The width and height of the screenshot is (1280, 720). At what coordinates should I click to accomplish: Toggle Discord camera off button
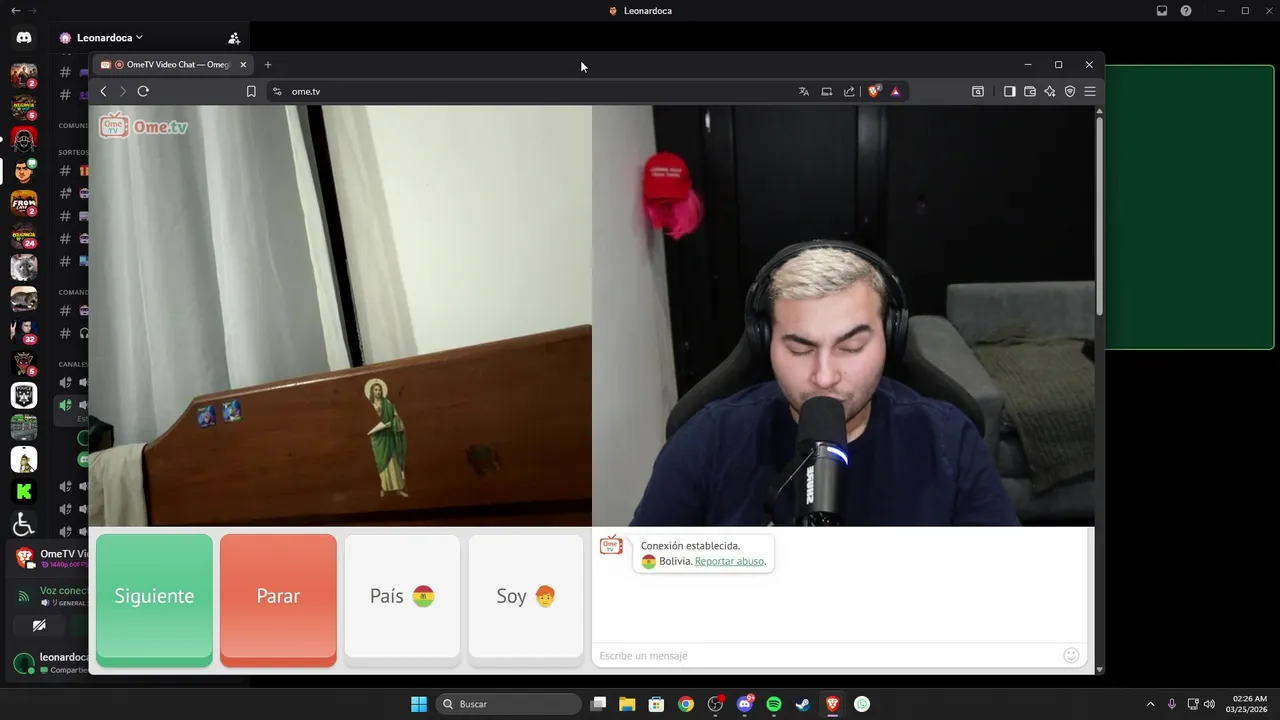39,626
